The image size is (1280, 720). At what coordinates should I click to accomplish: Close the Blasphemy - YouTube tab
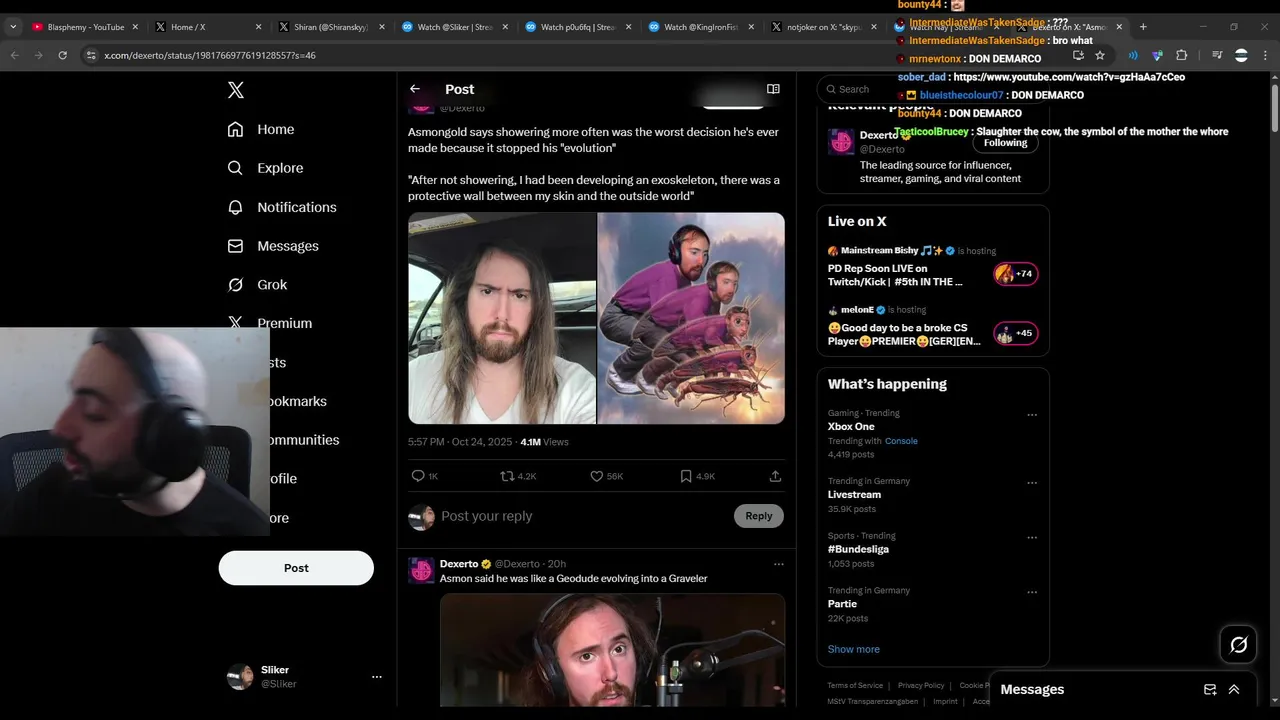(x=135, y=27)
